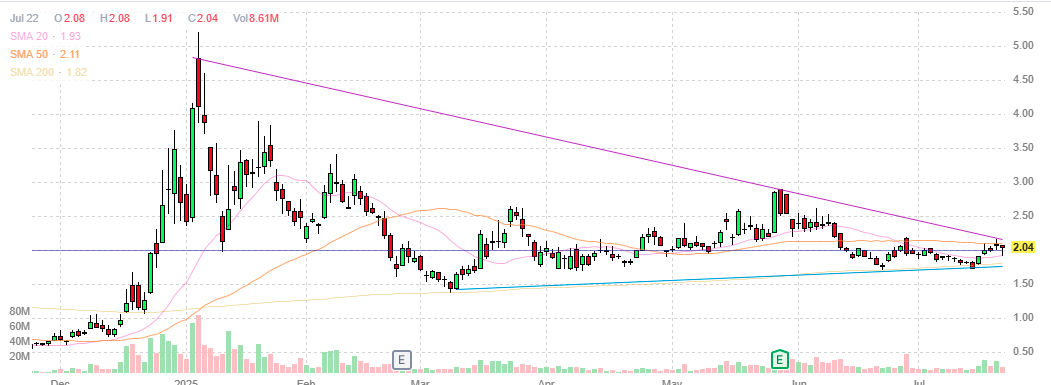Viewport: 1051px width, 385px height.
Task: Click the 80M volume scale label
Action: tap(18, 312)
